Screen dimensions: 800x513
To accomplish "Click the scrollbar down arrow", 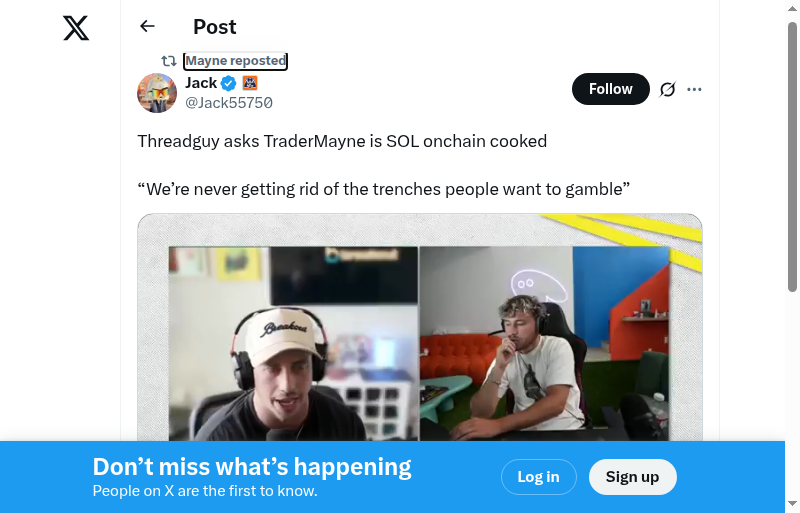I will pos(792,504).
